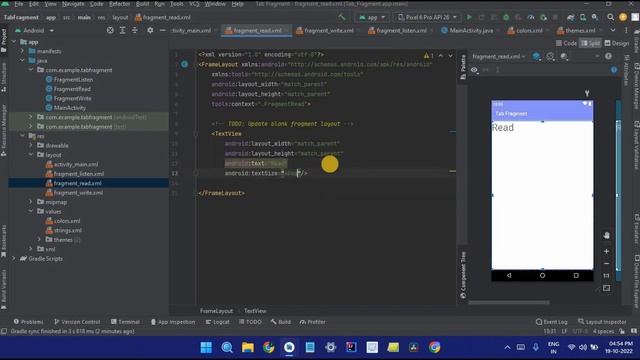Image resolution: width=640 pixels, height=360 pixels.
Task: Click the preview back navigation triangle
Action: [x=509, y=276]
